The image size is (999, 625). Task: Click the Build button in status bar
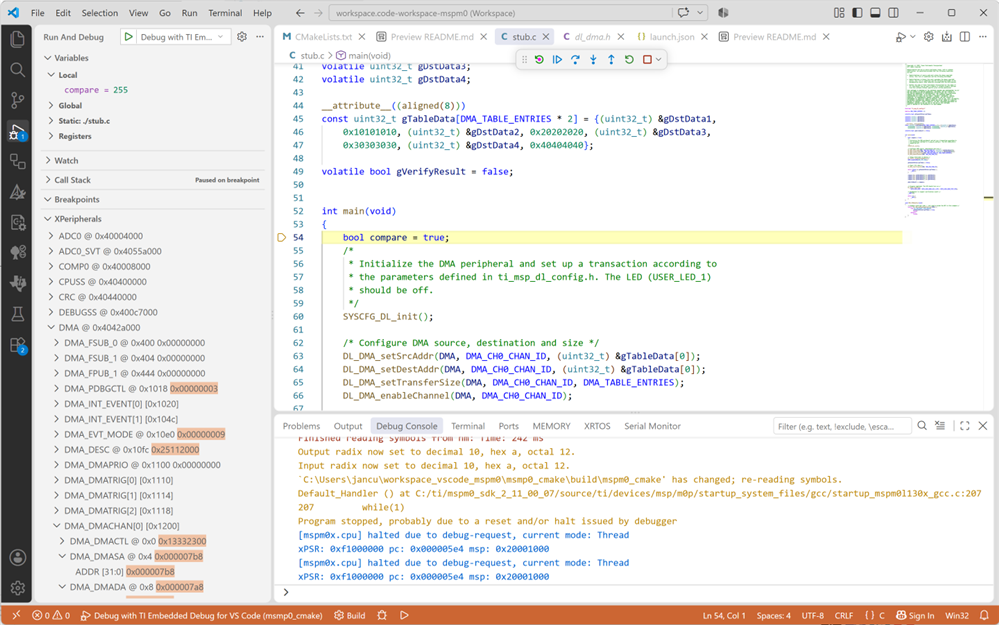click(x=350, y=615)
